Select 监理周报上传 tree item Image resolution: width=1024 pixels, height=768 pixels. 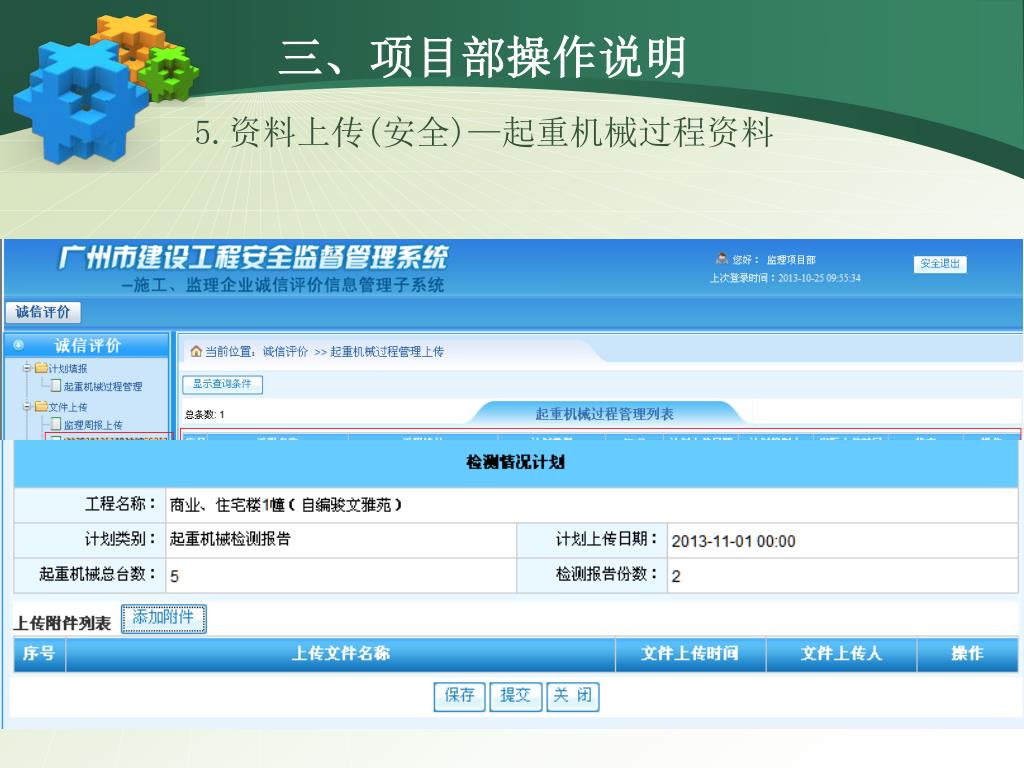[x=93, y=425]
